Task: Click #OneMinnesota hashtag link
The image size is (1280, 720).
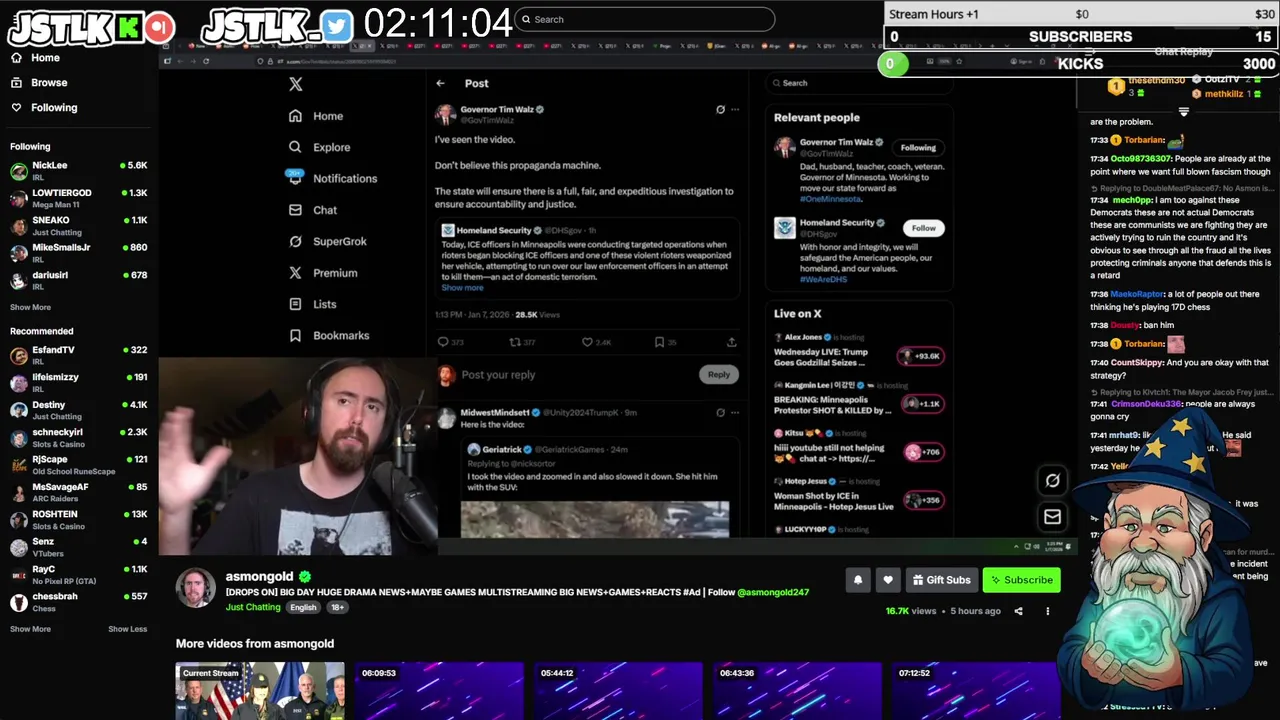Action: pos(830,199)
